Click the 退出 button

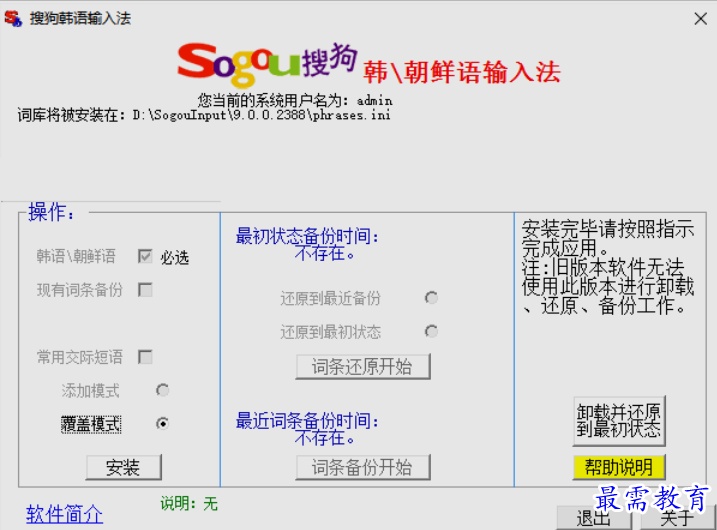tap(594, 518)
